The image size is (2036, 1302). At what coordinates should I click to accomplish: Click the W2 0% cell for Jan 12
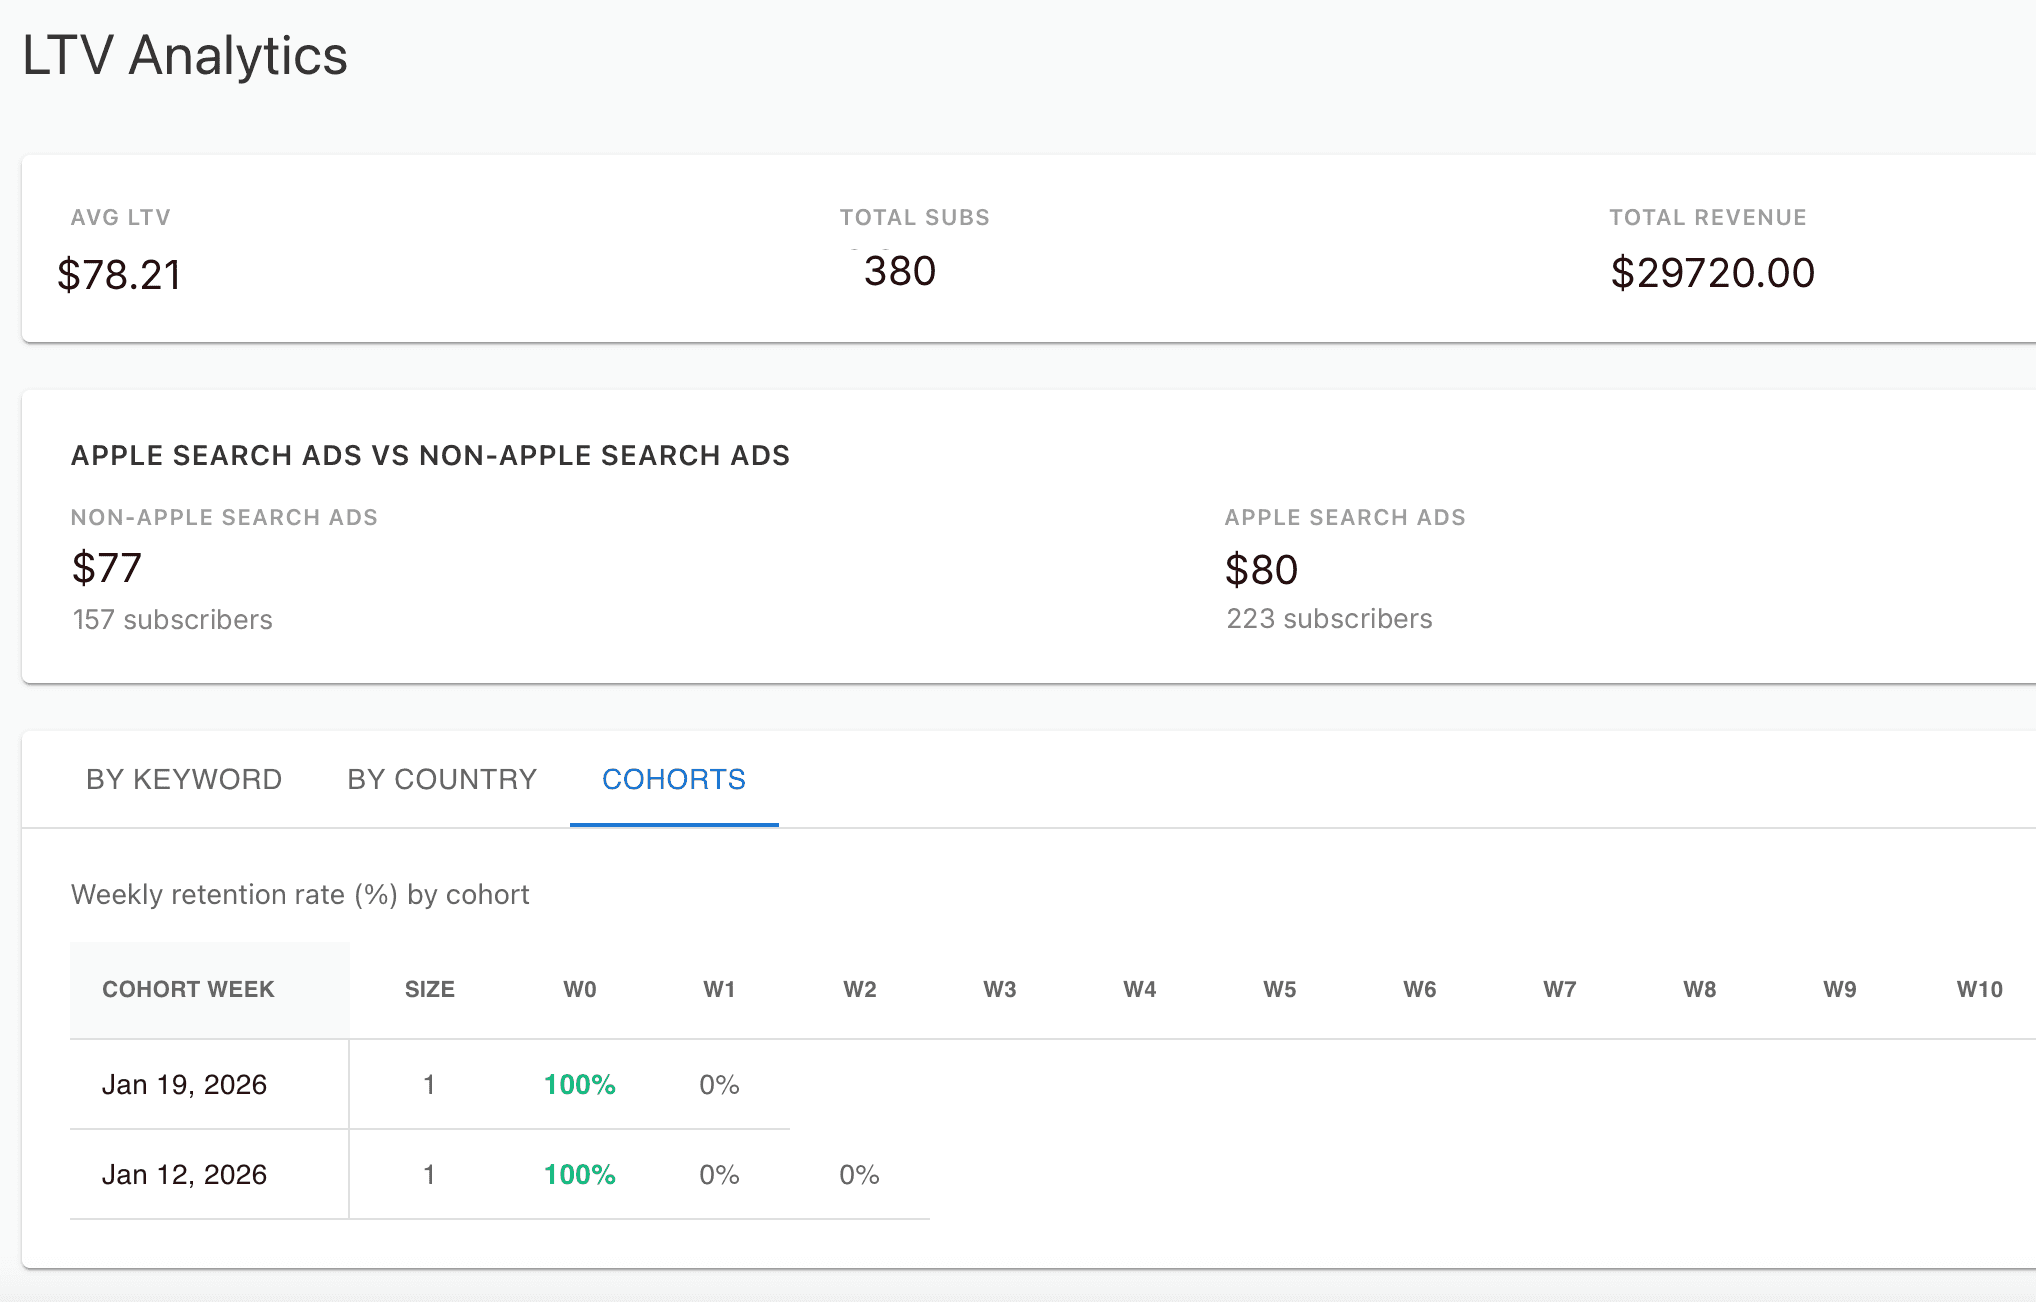(858, 1174)
